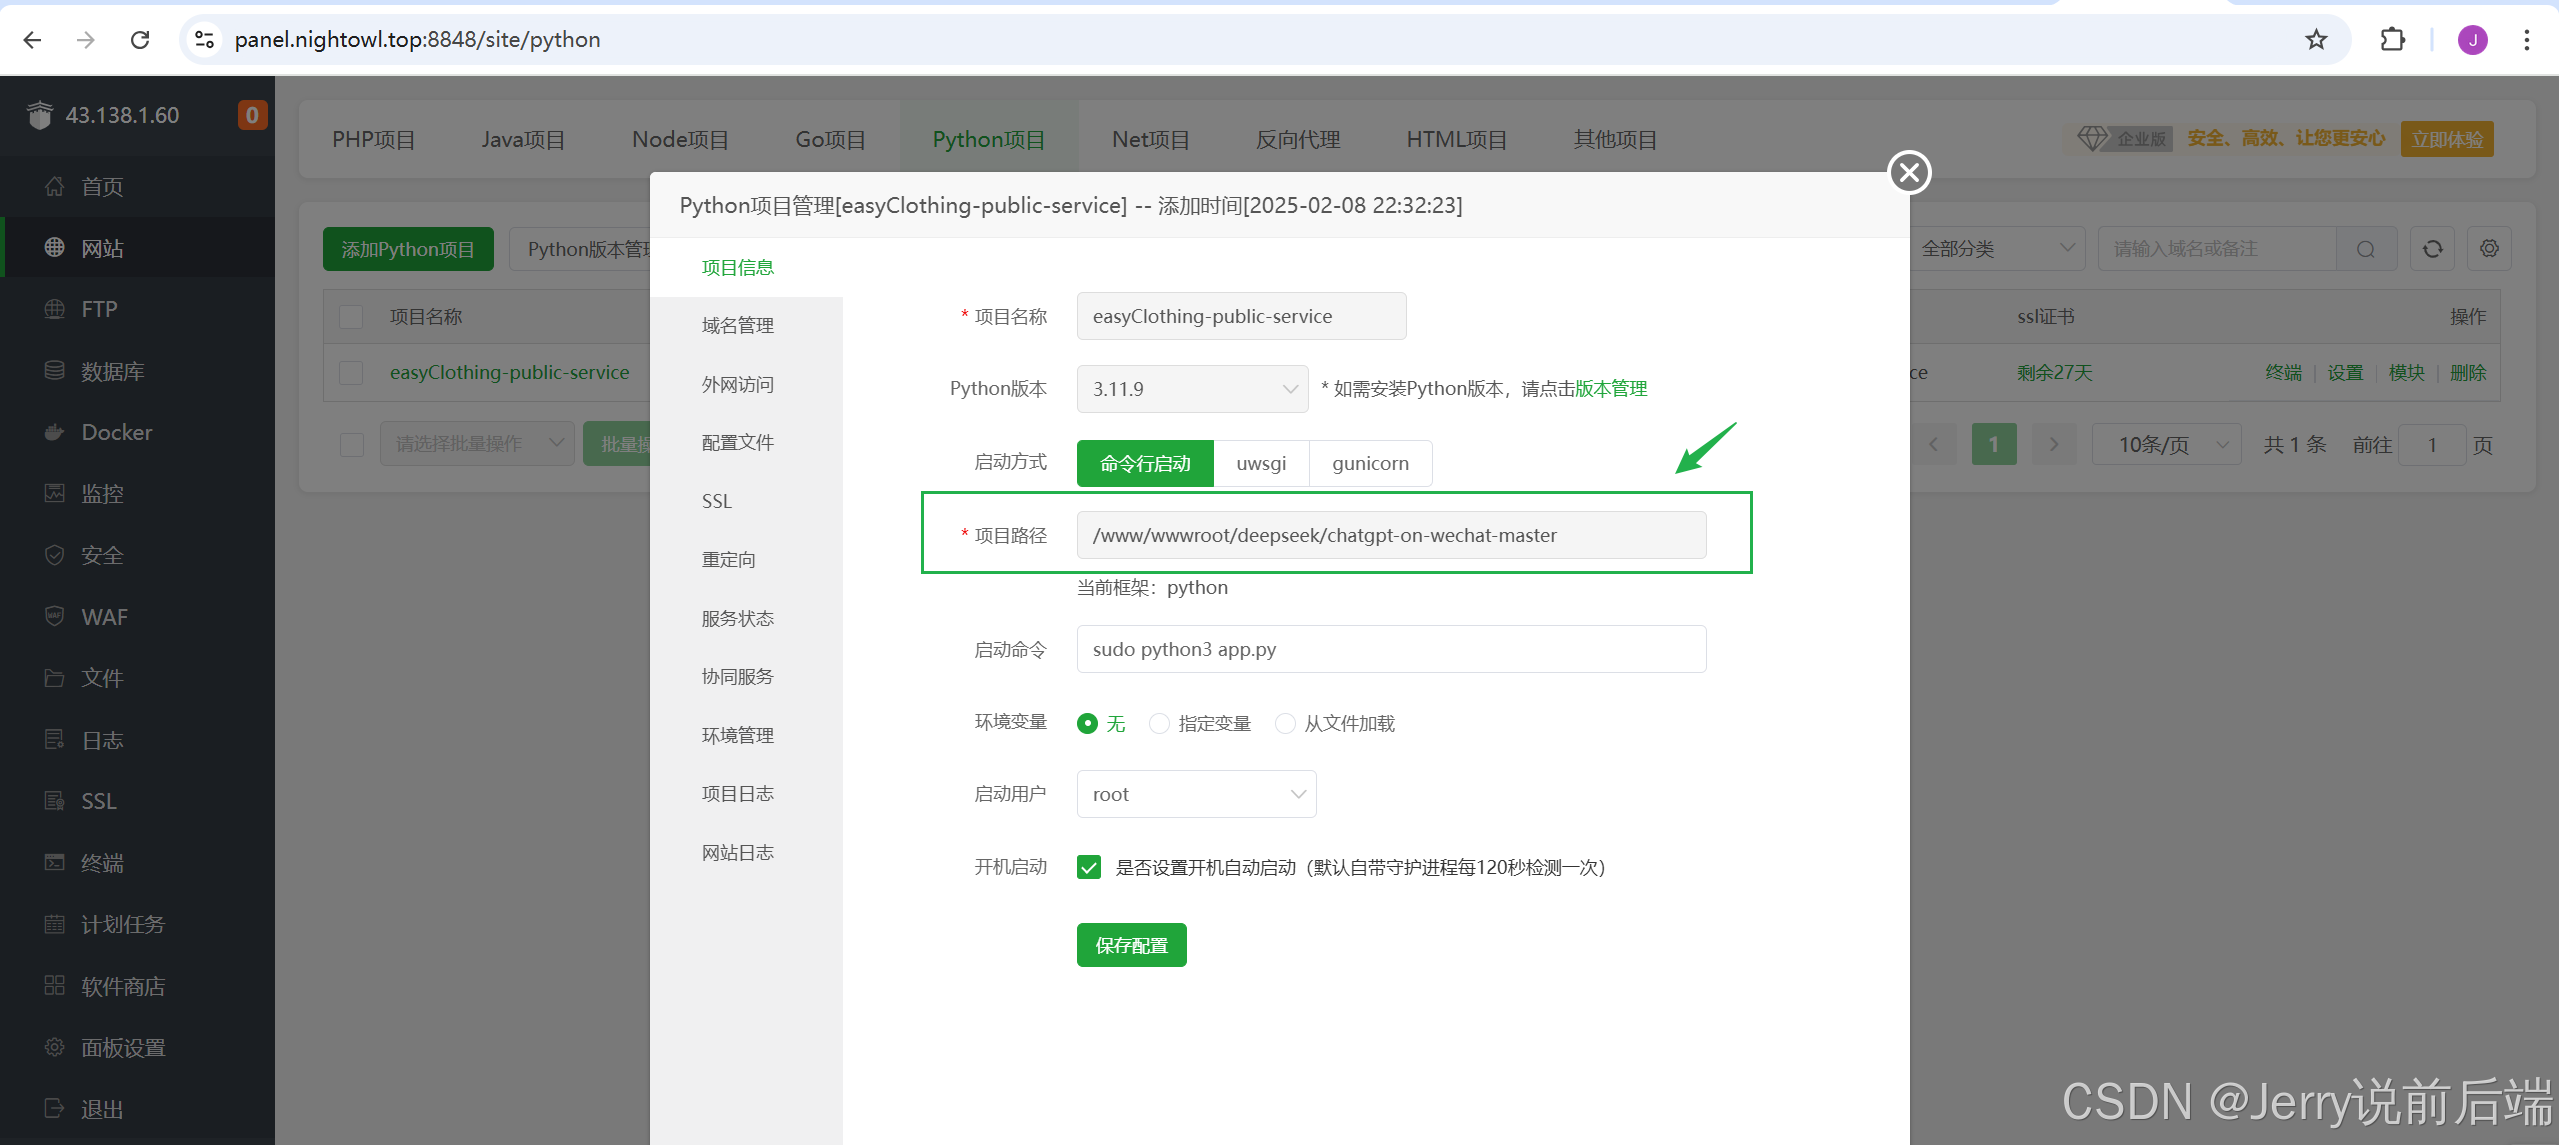Click the refresh icon next to search box
The width and height of the screenshot is (2559, 1145).
(x=2432, y=249)
